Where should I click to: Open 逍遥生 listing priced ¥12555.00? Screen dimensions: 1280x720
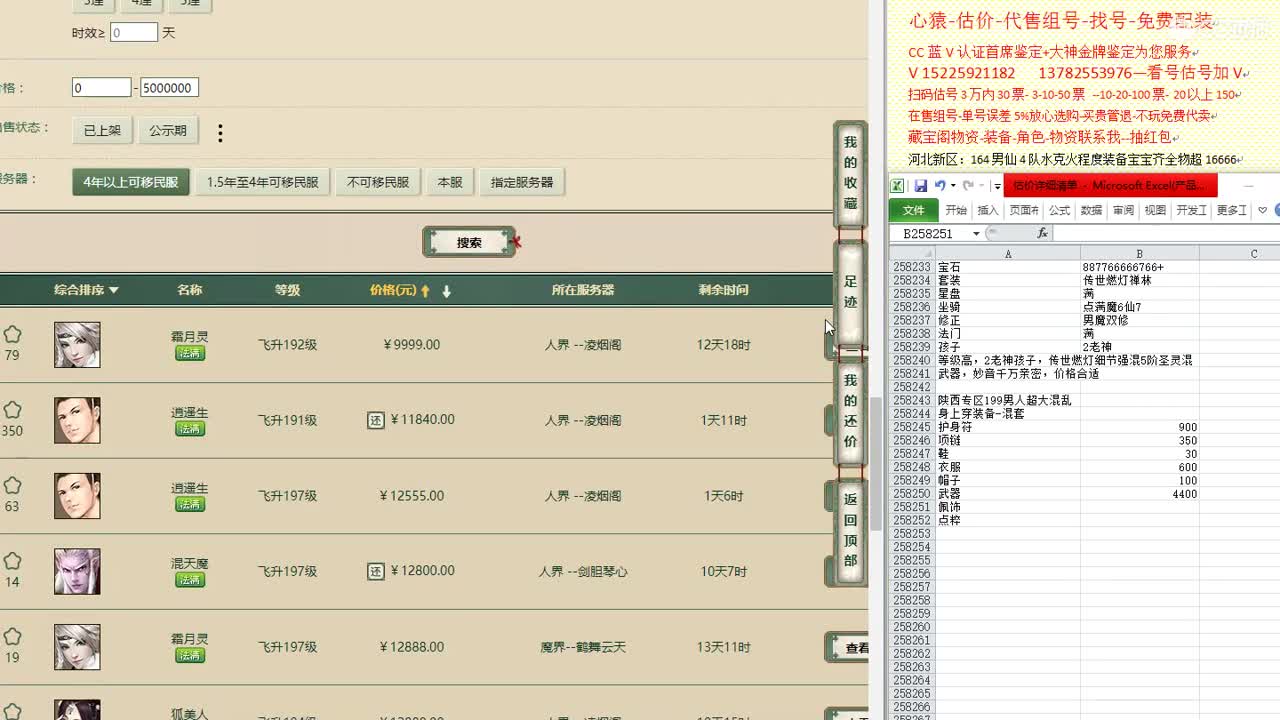[189, 489]
